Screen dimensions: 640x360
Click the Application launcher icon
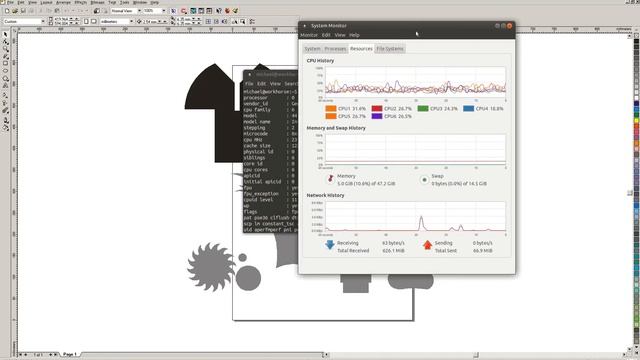click(183, 11)
